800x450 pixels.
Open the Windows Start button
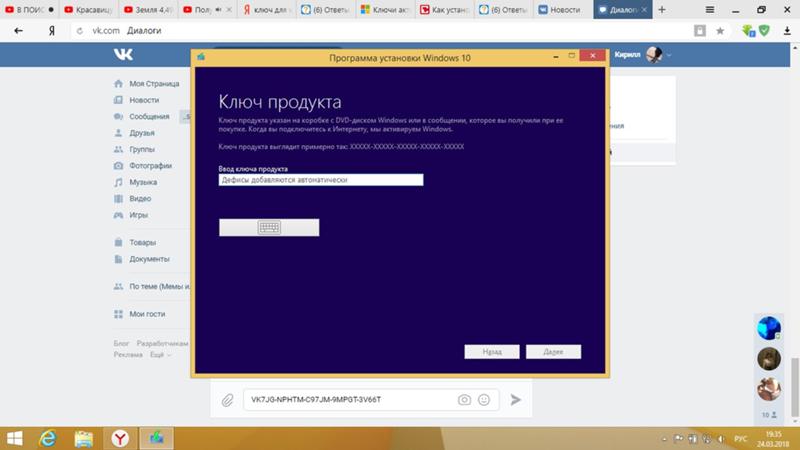(x=15, y=438)
